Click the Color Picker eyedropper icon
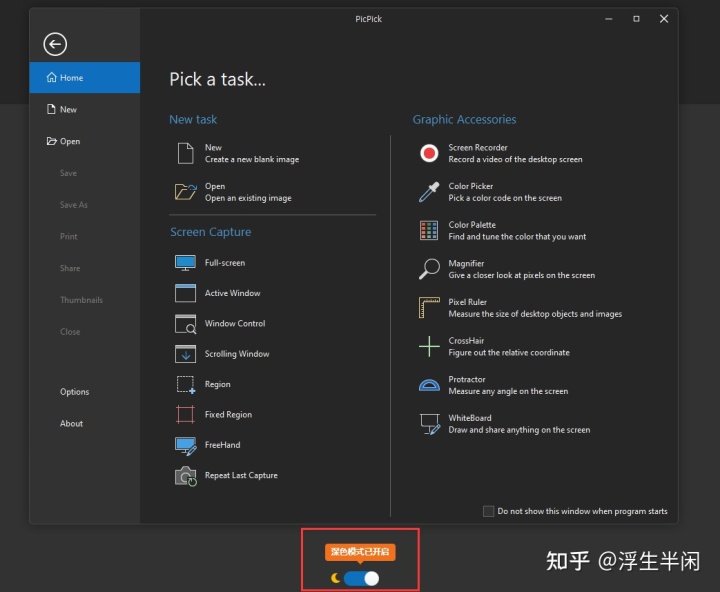720x592 pixels. [429, 192]
